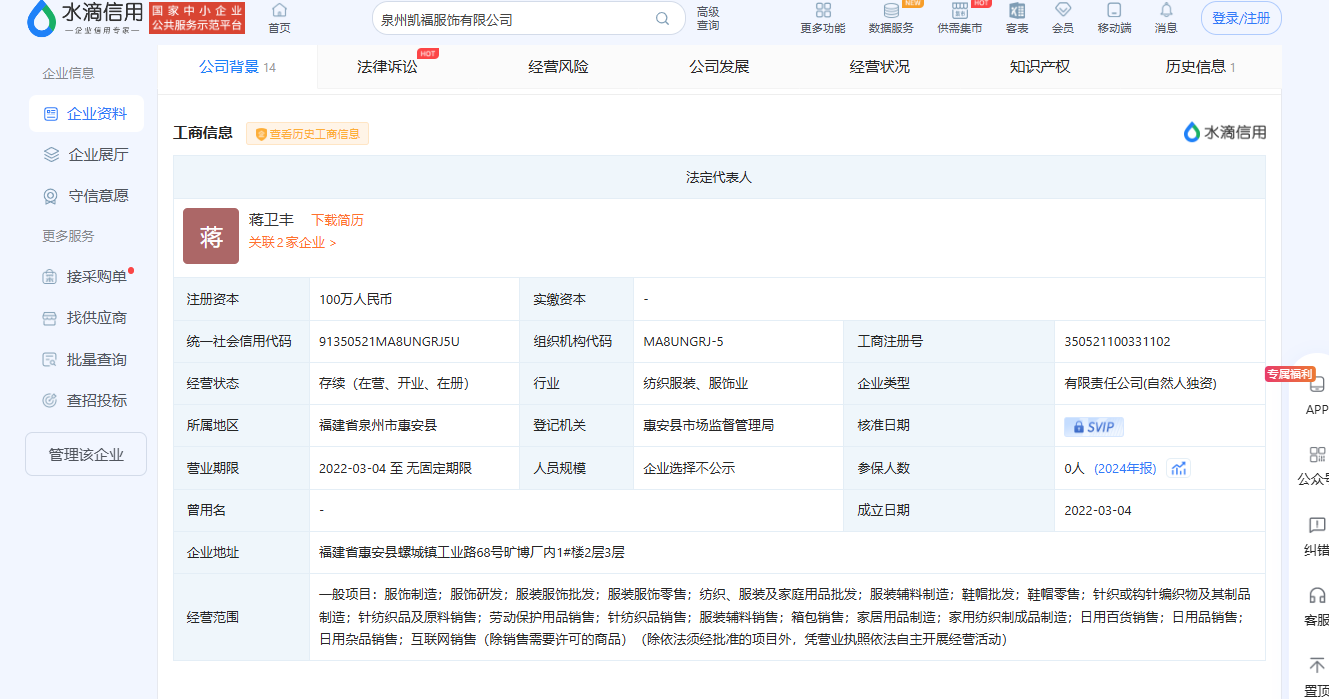Switch to 公司发展 tab
Screen dimensions: 1329x699
point(719,67)
